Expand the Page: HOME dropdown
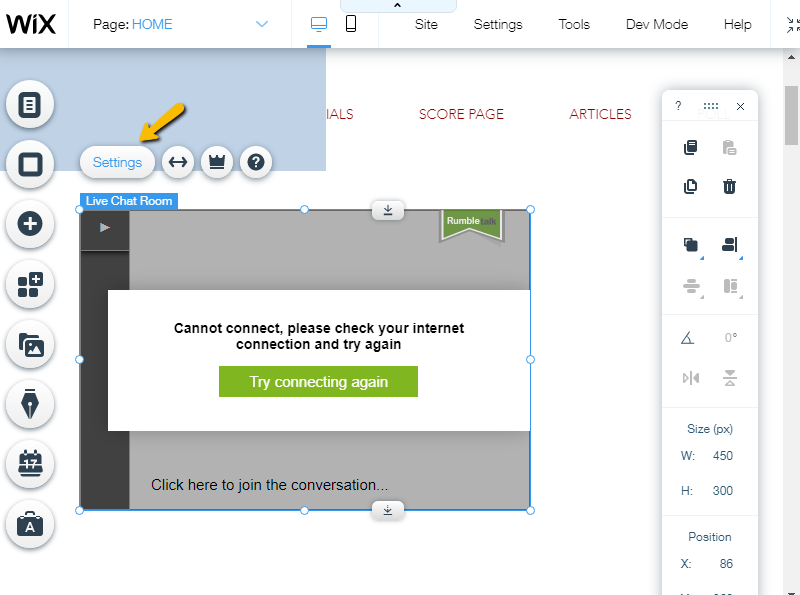This screenshot has height=595, width=800. tap(262, 24)
